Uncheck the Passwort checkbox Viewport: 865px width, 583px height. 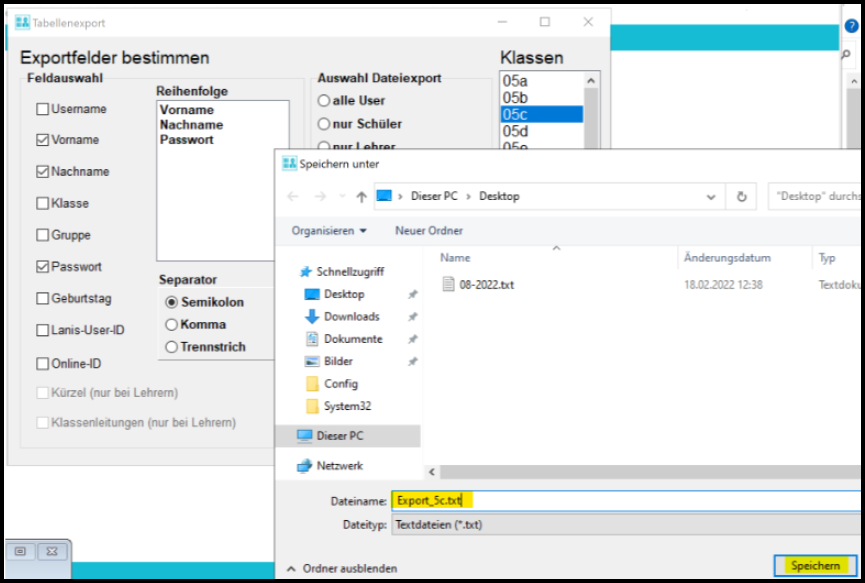point(43,267)
